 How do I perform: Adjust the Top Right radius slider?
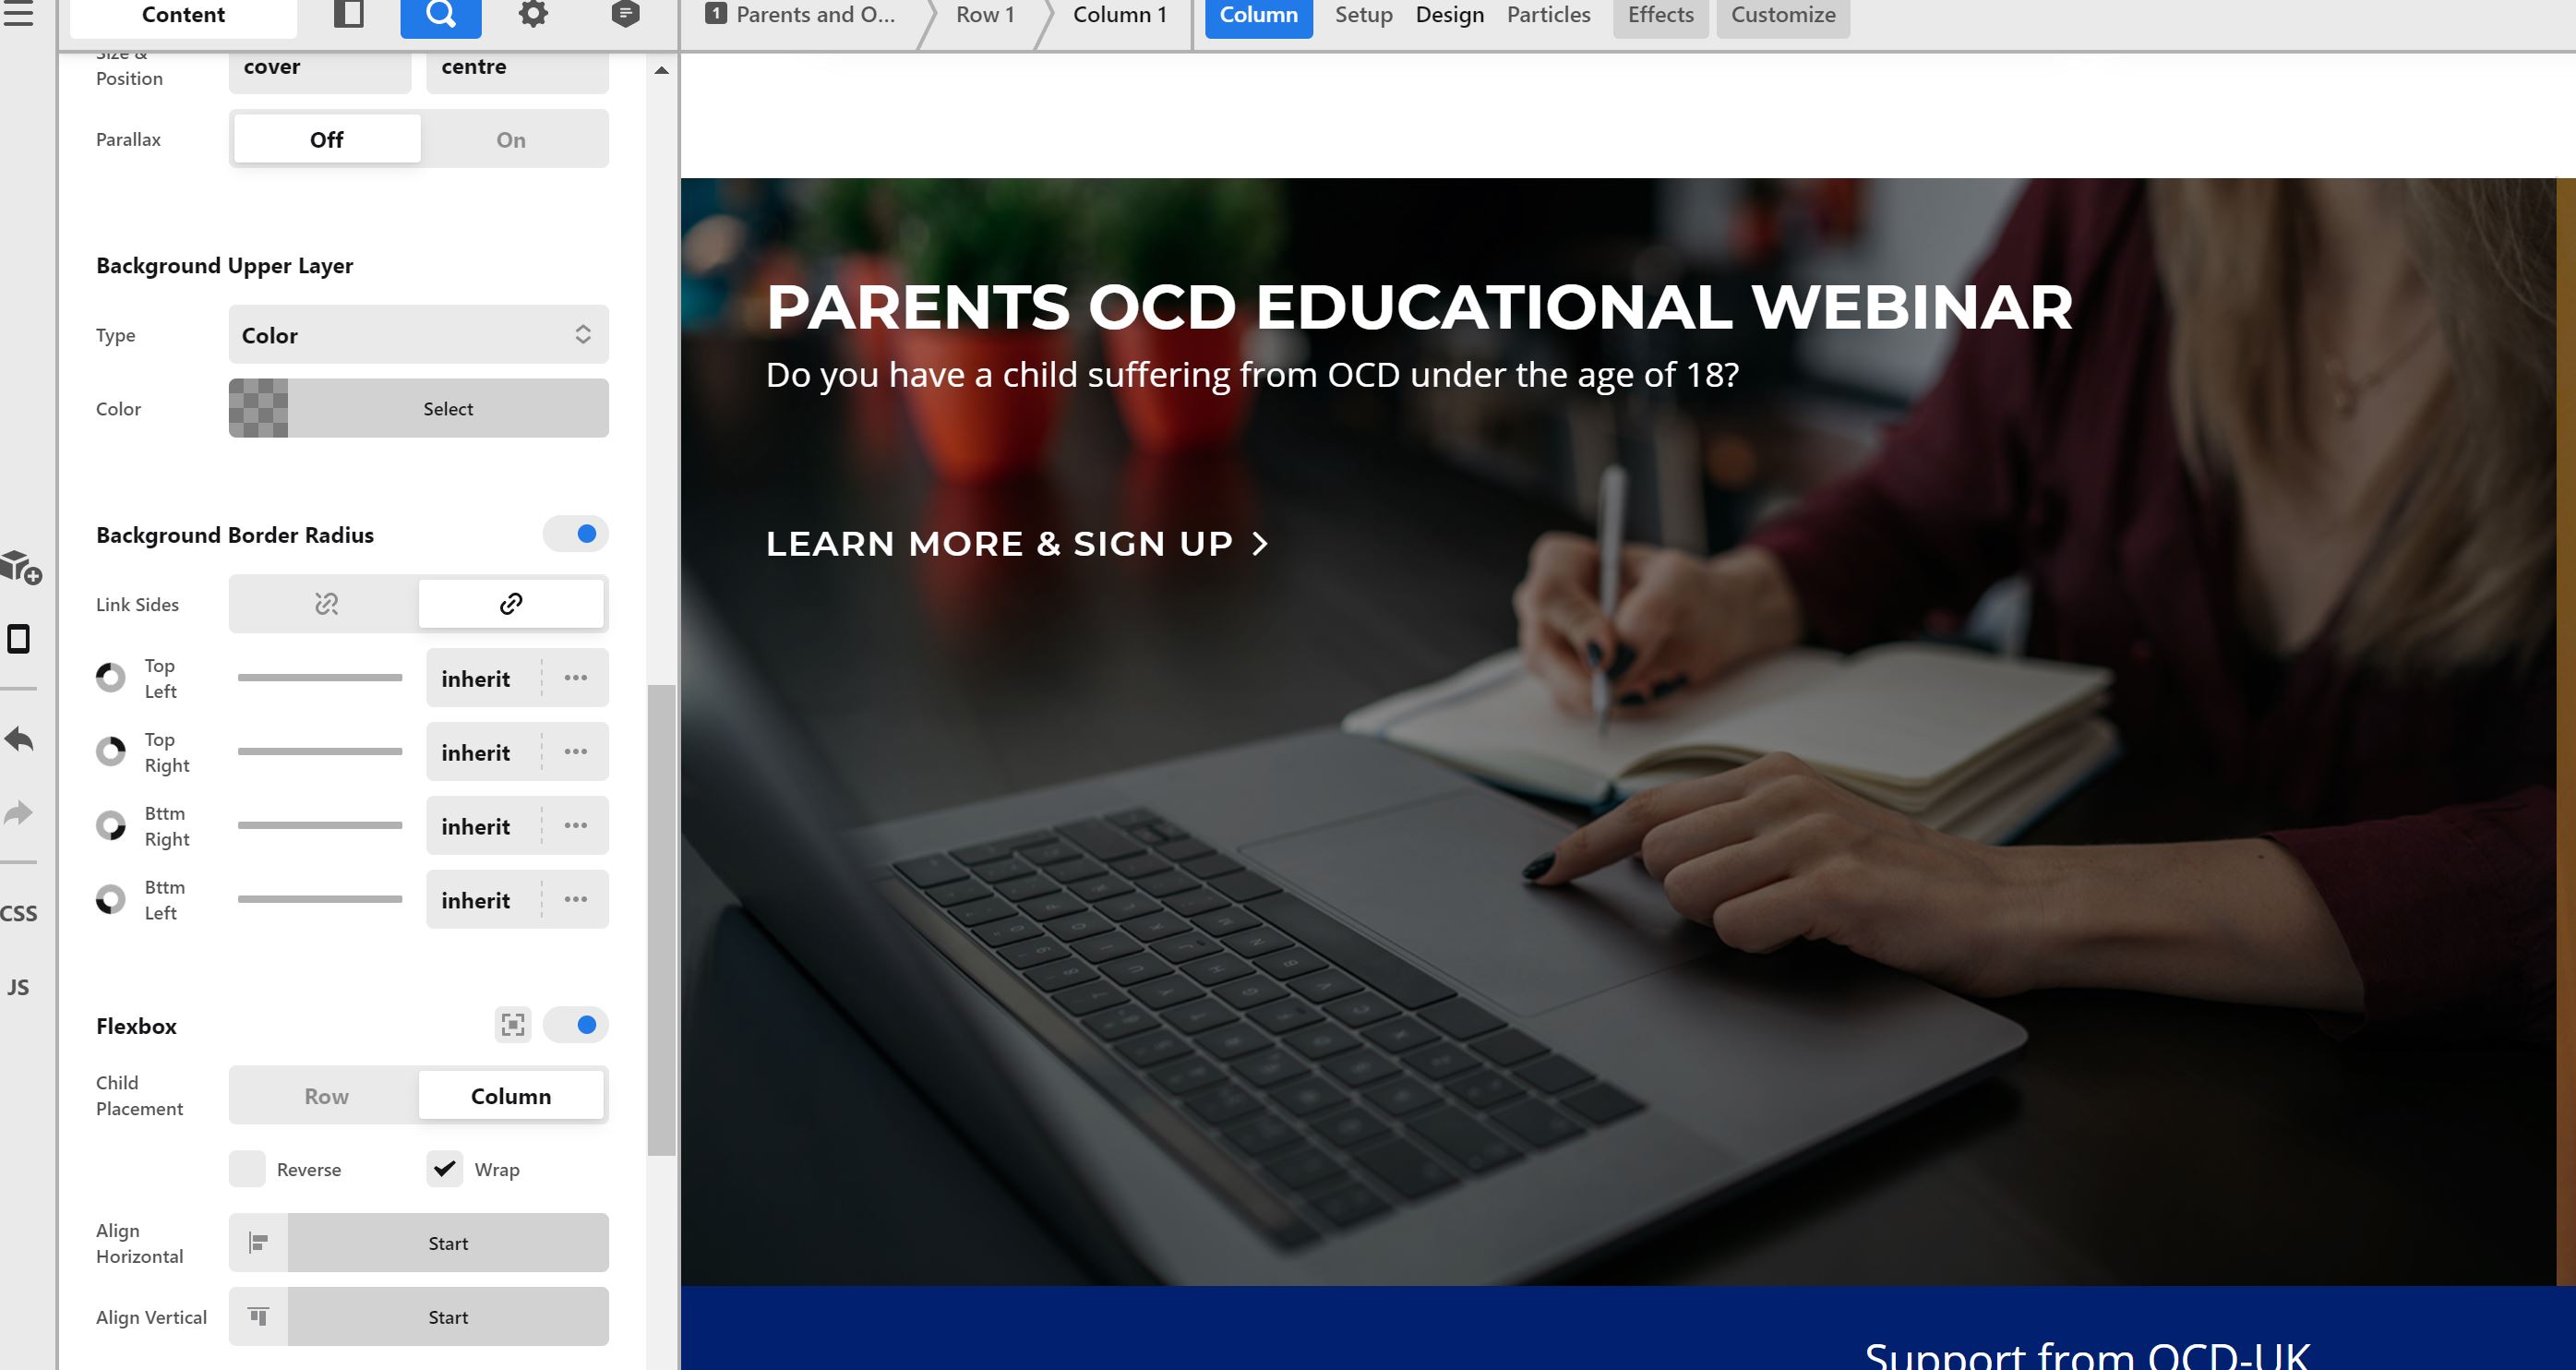[320, 752]
